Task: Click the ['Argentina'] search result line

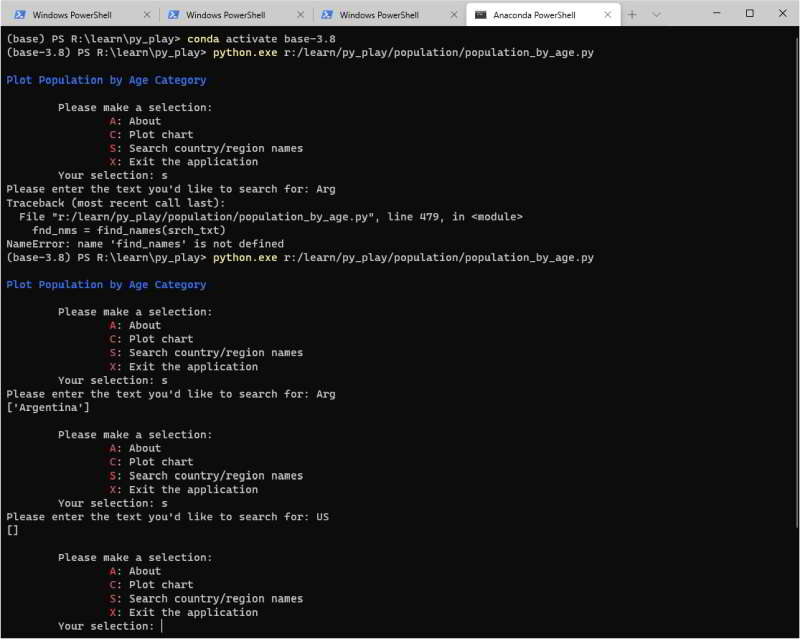Action: coord(47,407)
